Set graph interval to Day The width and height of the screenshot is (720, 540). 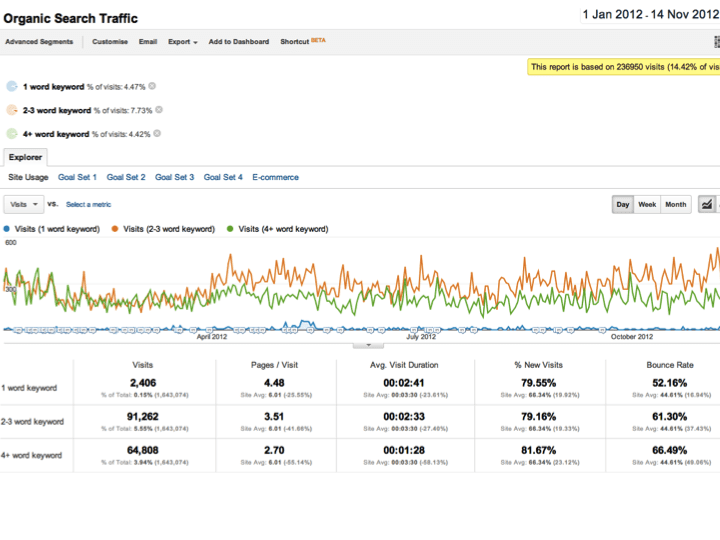[x=623, y=204]
